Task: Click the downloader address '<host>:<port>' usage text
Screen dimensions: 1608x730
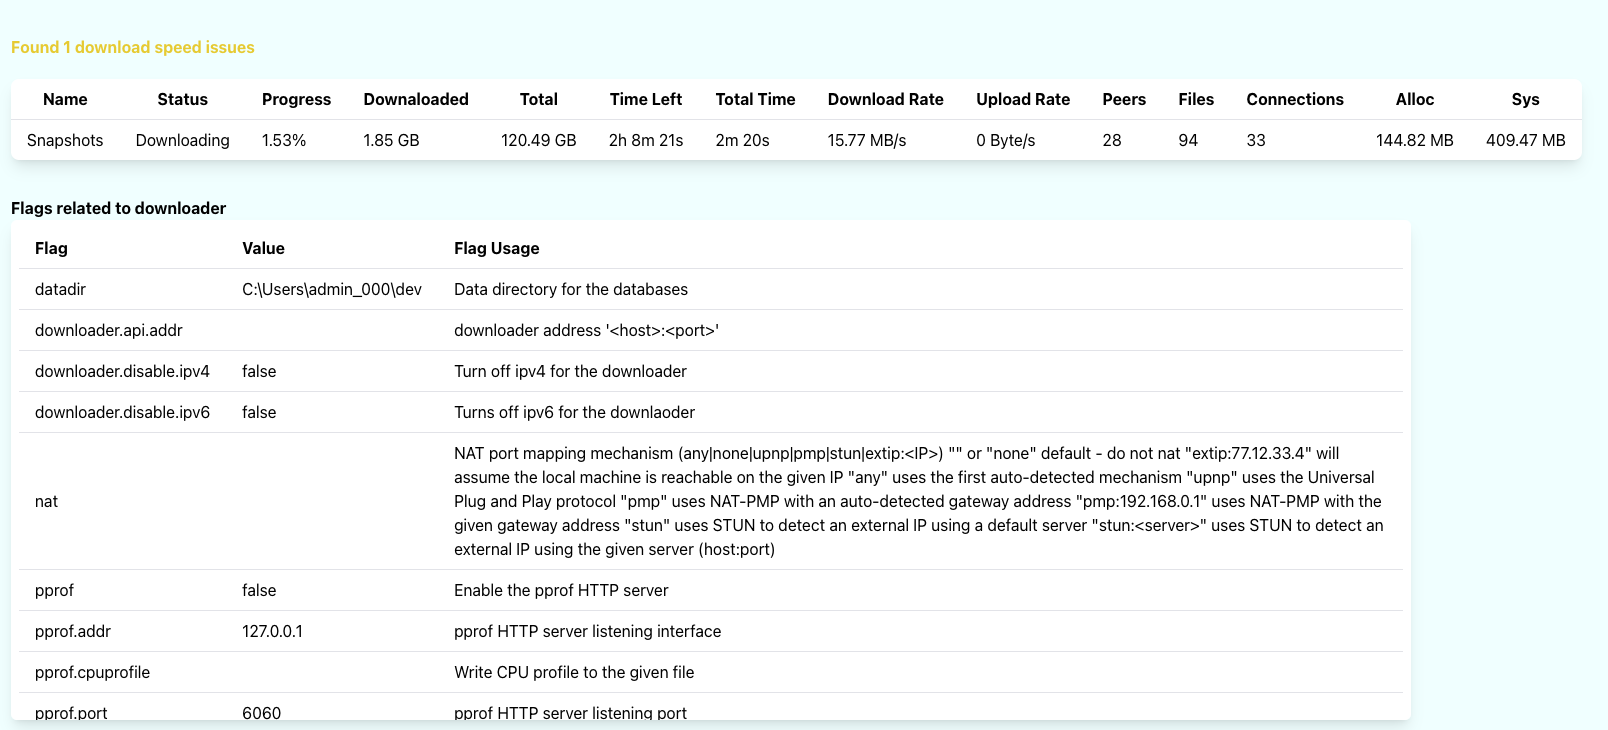Action: (587, 330)
